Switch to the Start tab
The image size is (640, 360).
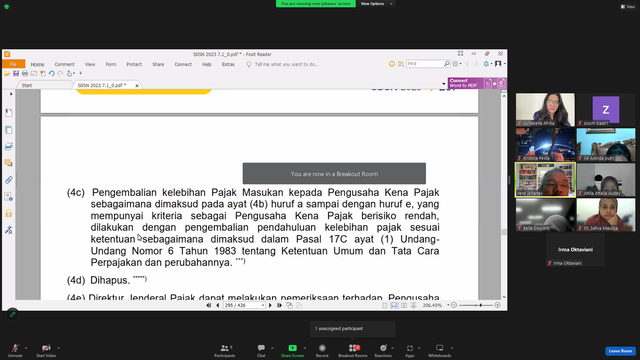[27, 85]
